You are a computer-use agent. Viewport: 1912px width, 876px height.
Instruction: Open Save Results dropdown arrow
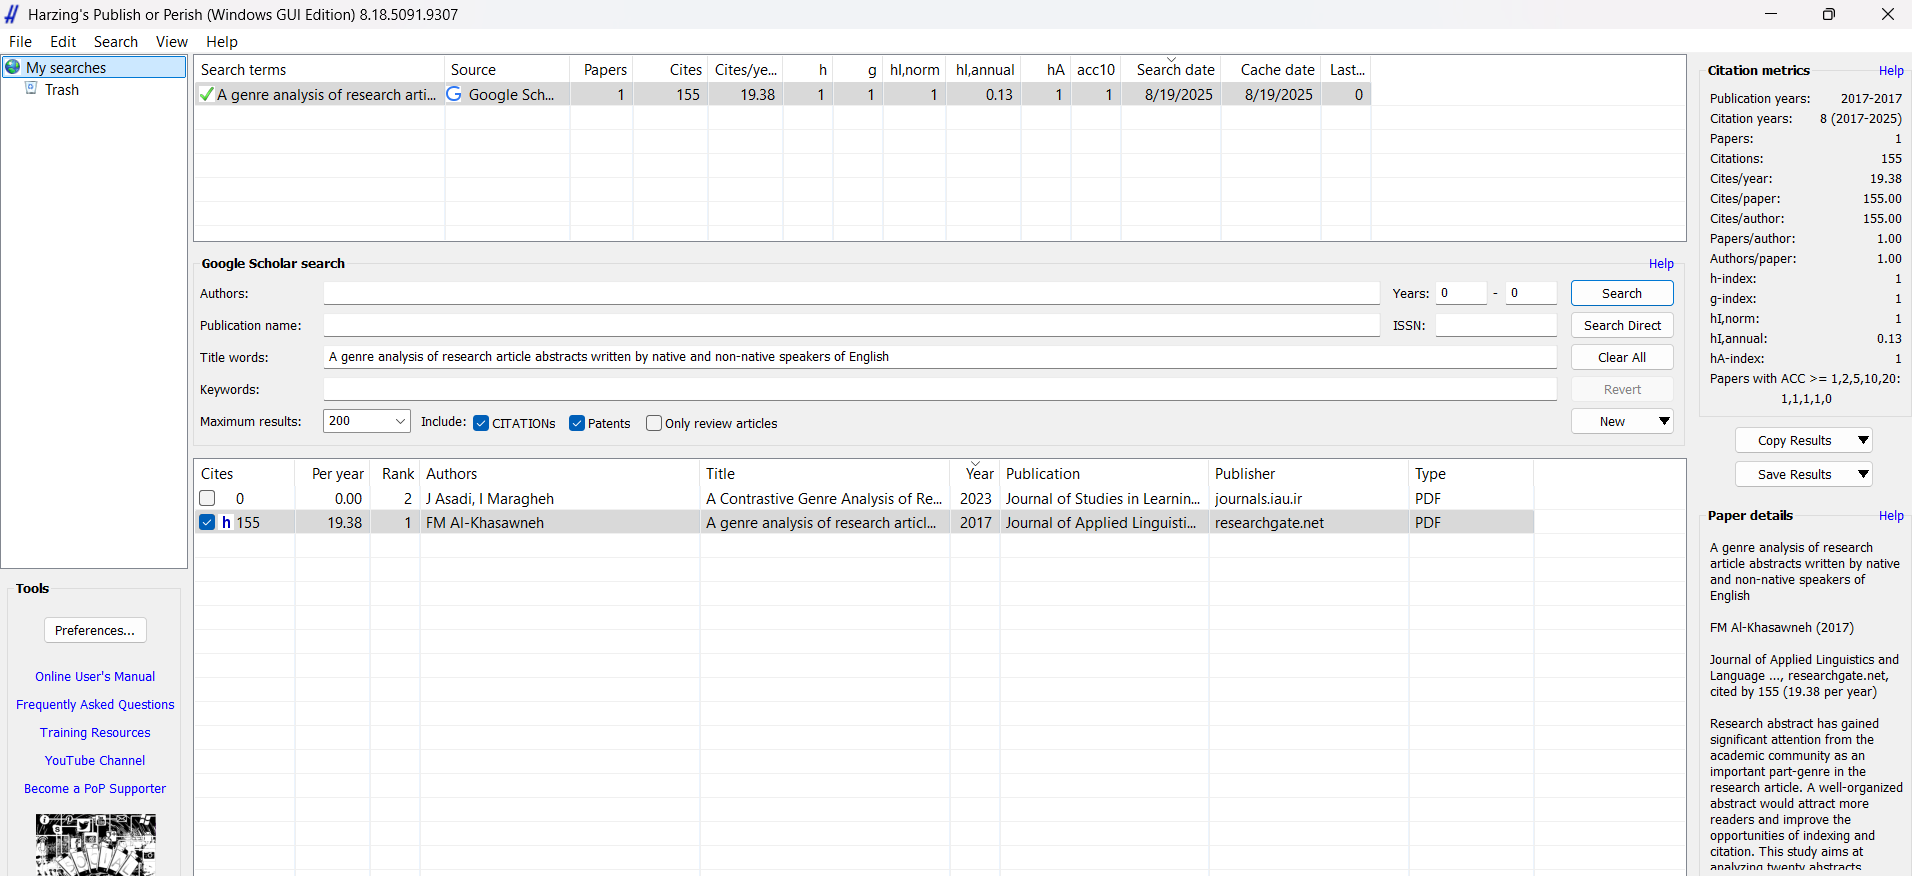coord(1863,474)
